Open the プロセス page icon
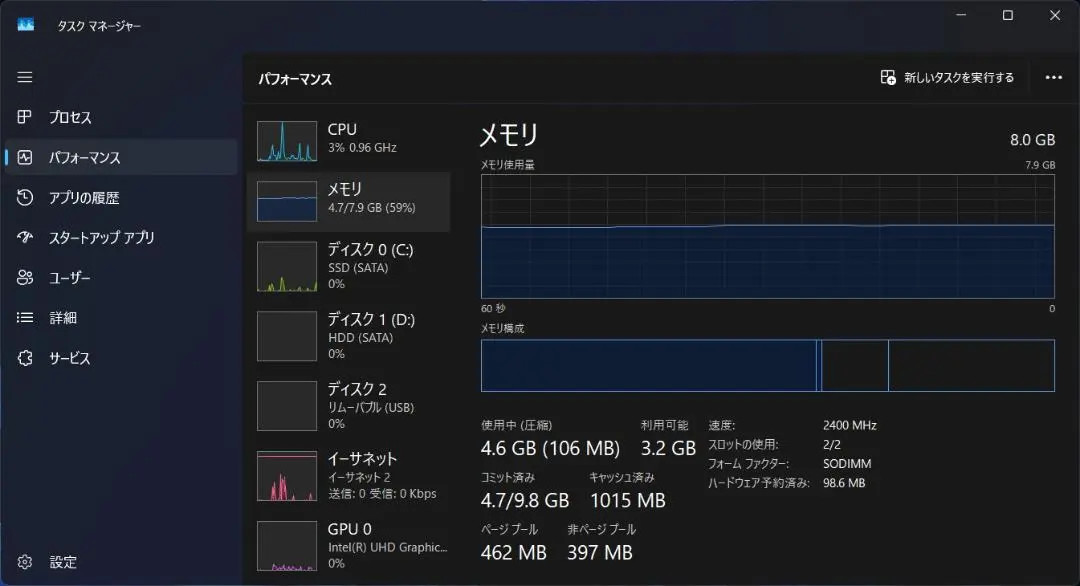 [25, 117]
